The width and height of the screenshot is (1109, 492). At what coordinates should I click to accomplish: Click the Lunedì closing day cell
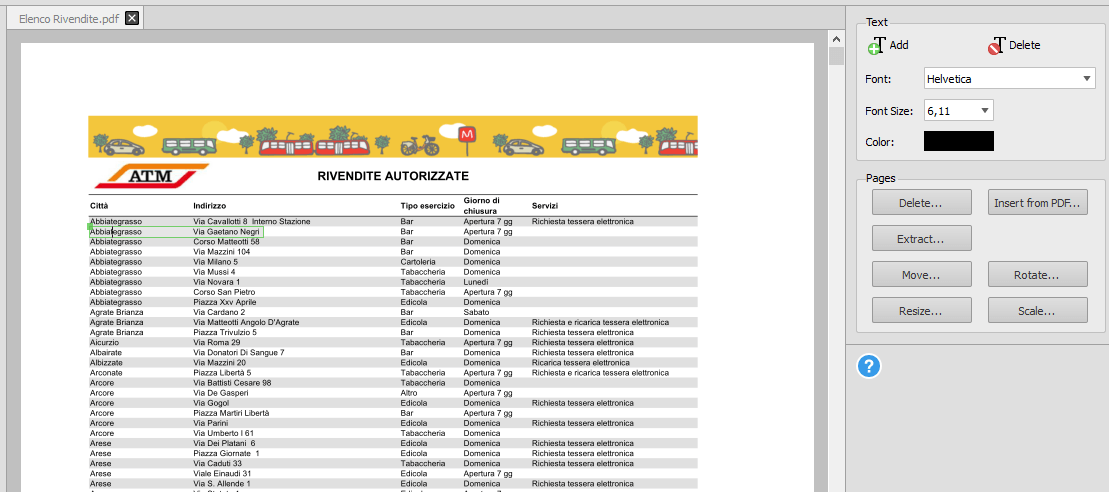[x=477, y=282]
